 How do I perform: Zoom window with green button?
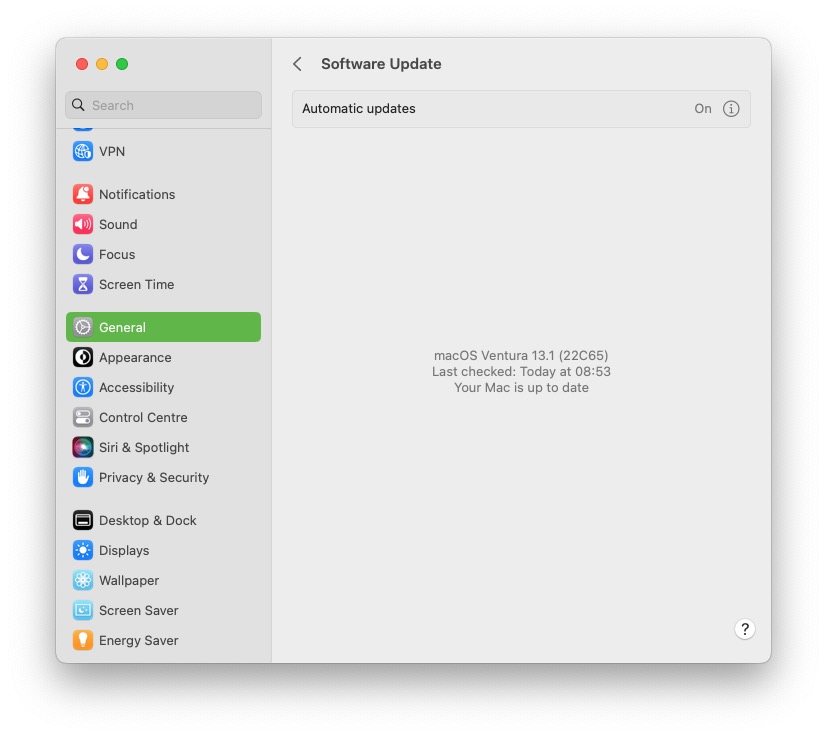[x=122, y=64]
